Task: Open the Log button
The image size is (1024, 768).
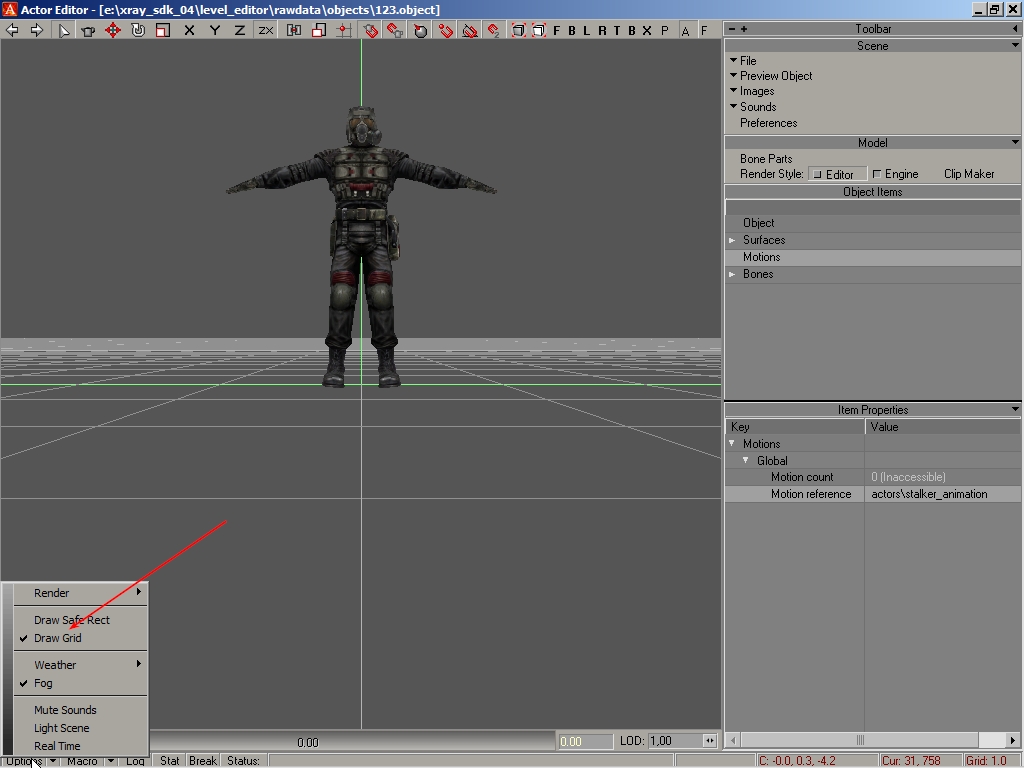Action: (x=135, y=761)
